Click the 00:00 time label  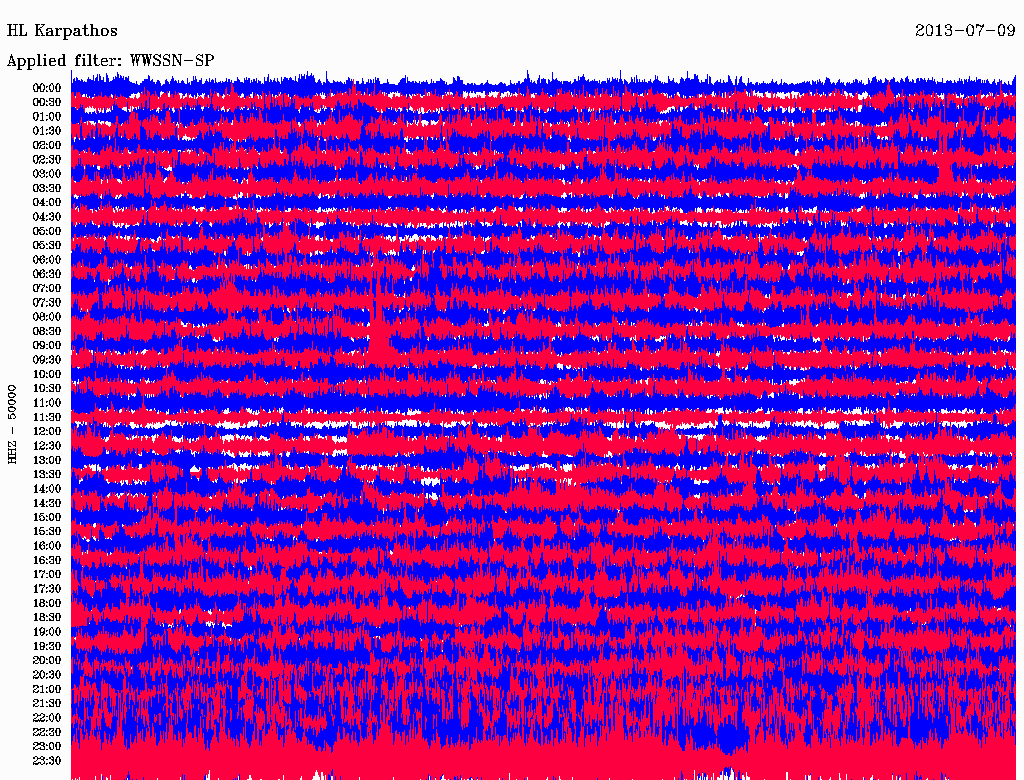[x=47, y=88]
